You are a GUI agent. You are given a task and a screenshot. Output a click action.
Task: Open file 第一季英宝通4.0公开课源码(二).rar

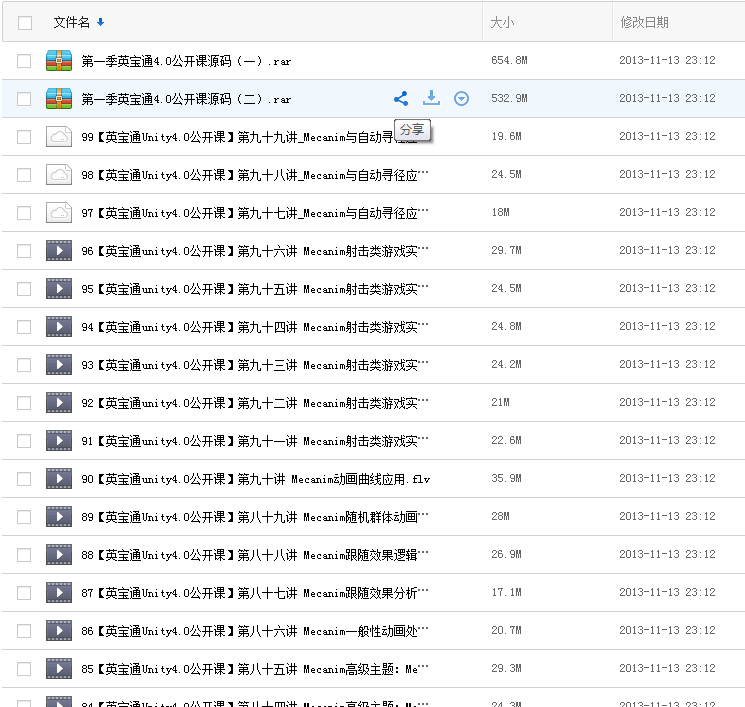pyautogui.click(x=186, y=99)
